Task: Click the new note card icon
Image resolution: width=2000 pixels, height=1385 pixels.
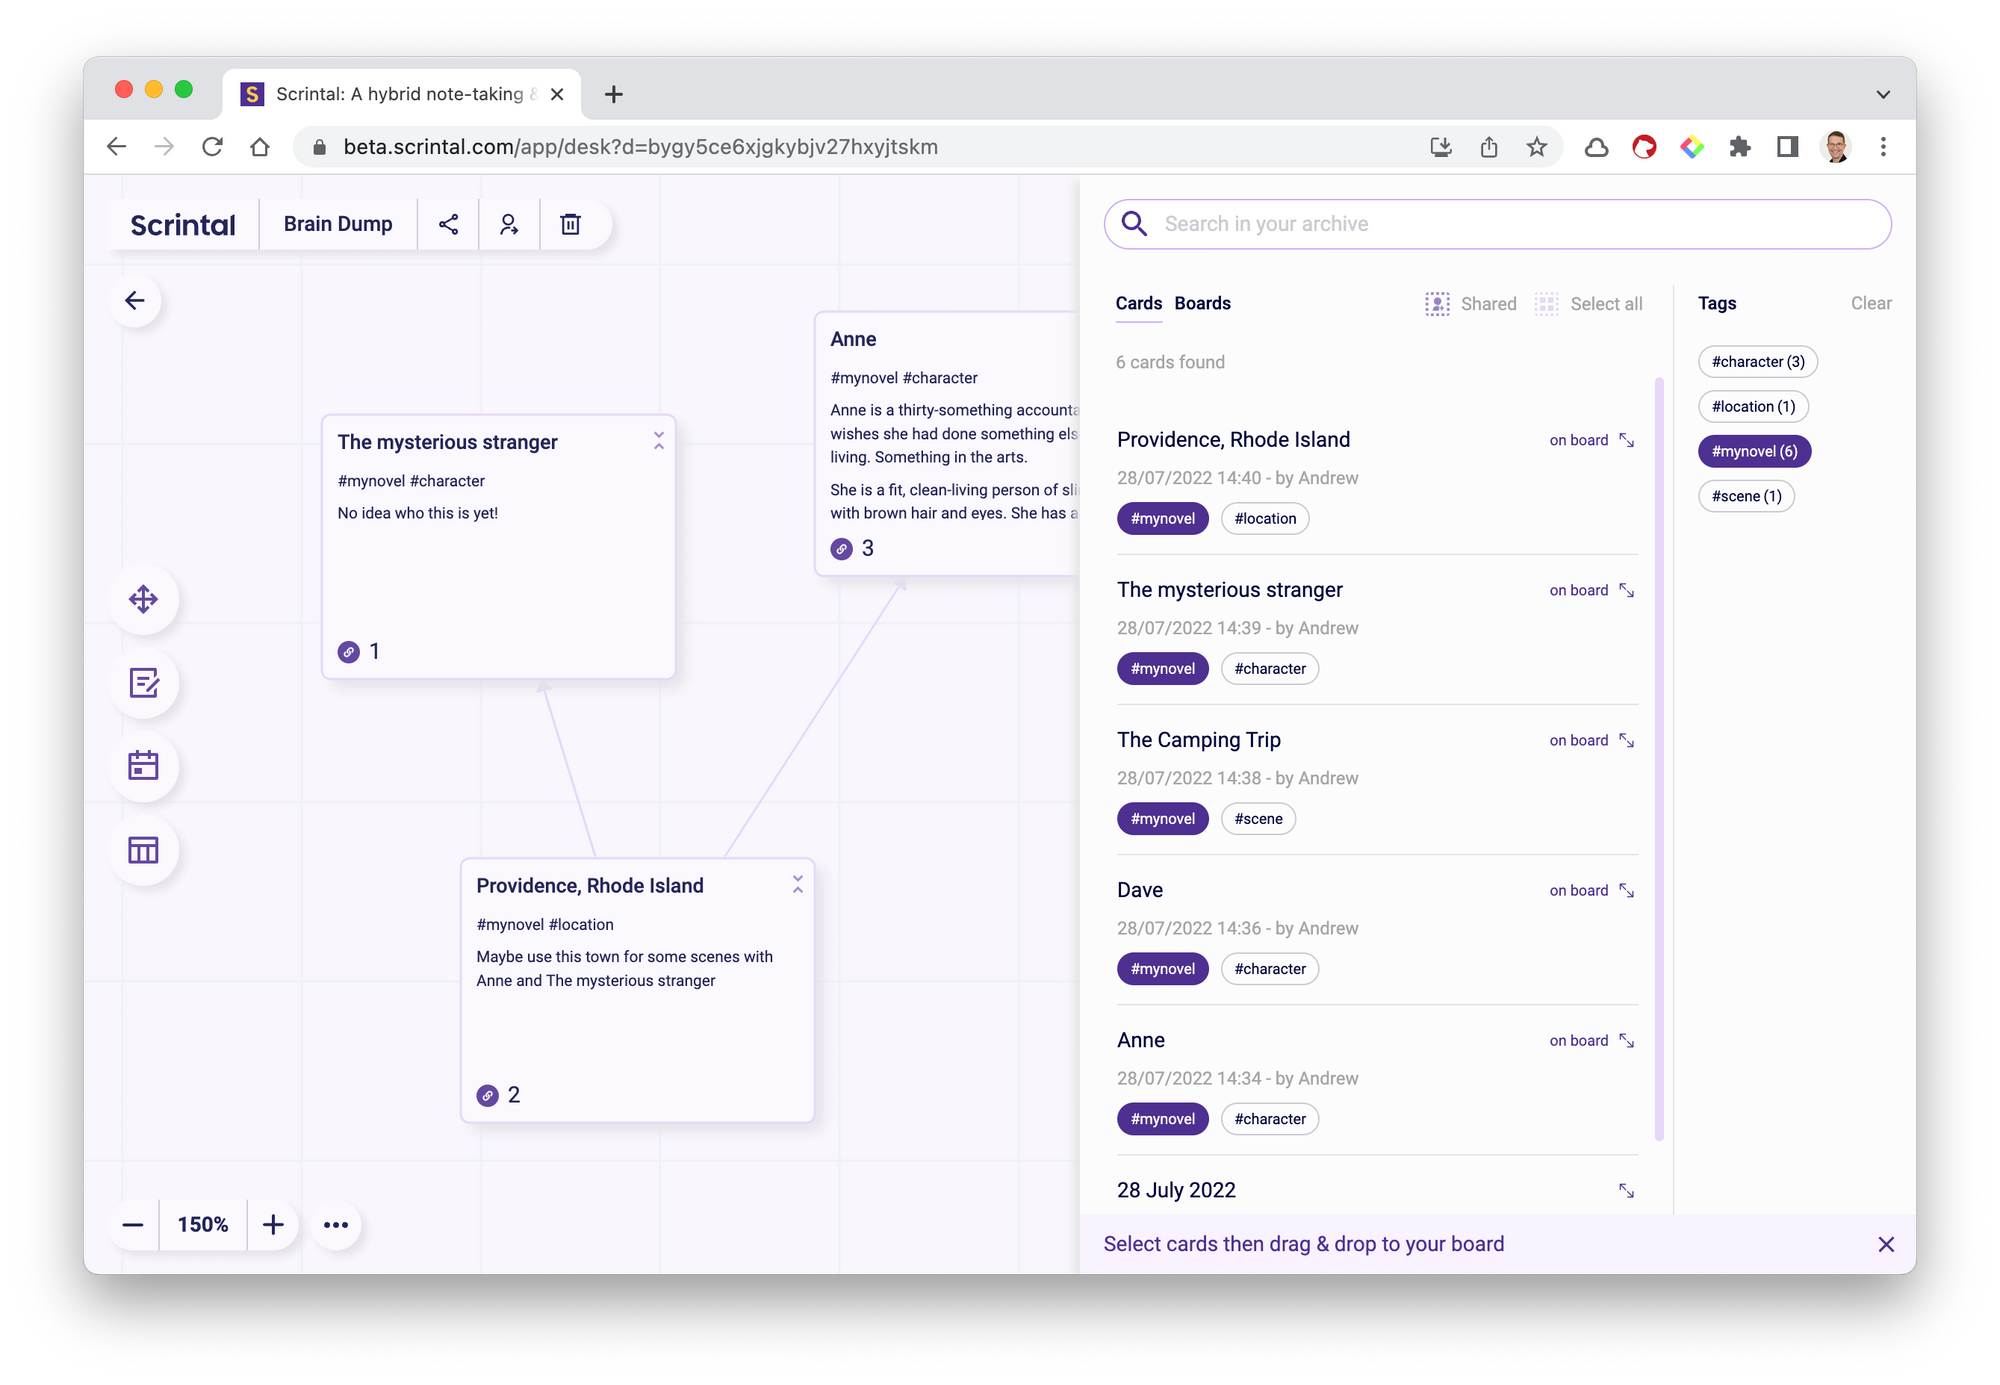Action: [x=144, y=683]
